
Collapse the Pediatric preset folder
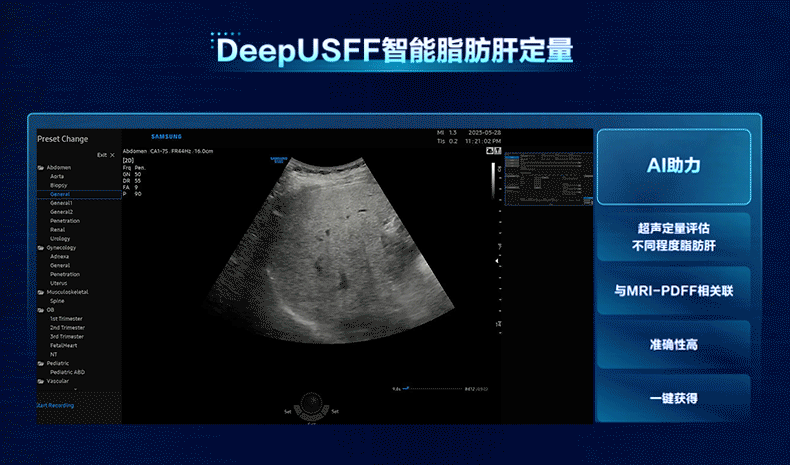41,363
